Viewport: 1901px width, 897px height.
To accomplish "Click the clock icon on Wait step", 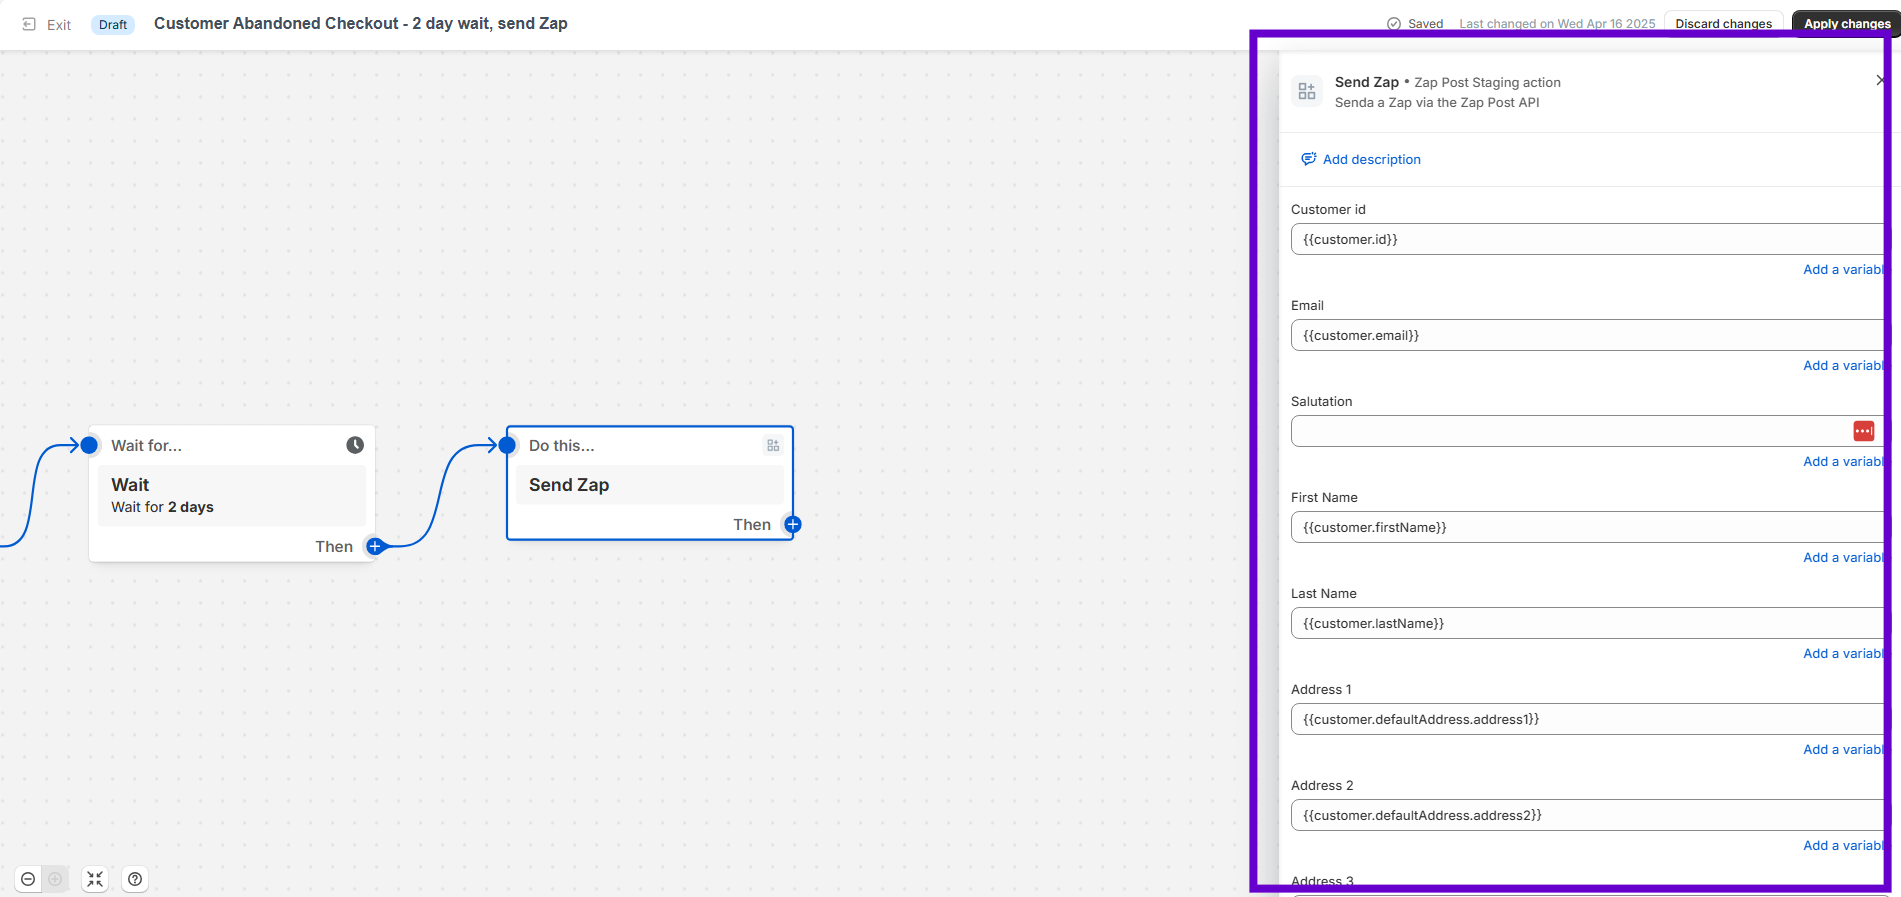I will pos(355,445).
